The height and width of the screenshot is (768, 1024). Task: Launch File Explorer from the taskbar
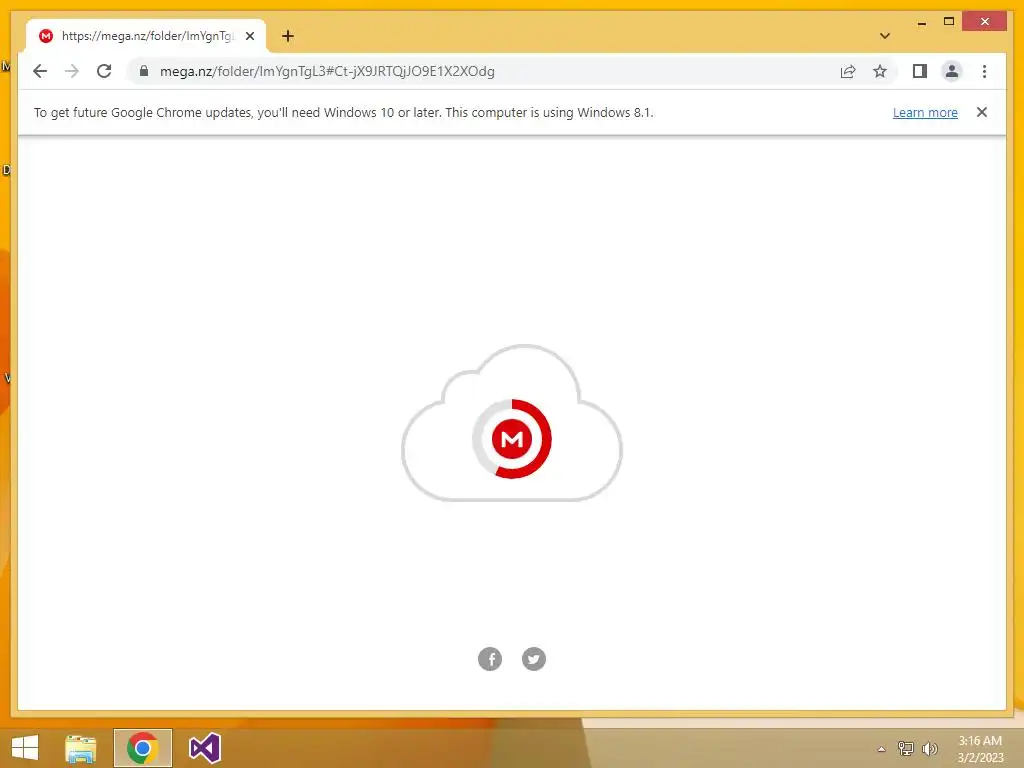tap(81, 748)
